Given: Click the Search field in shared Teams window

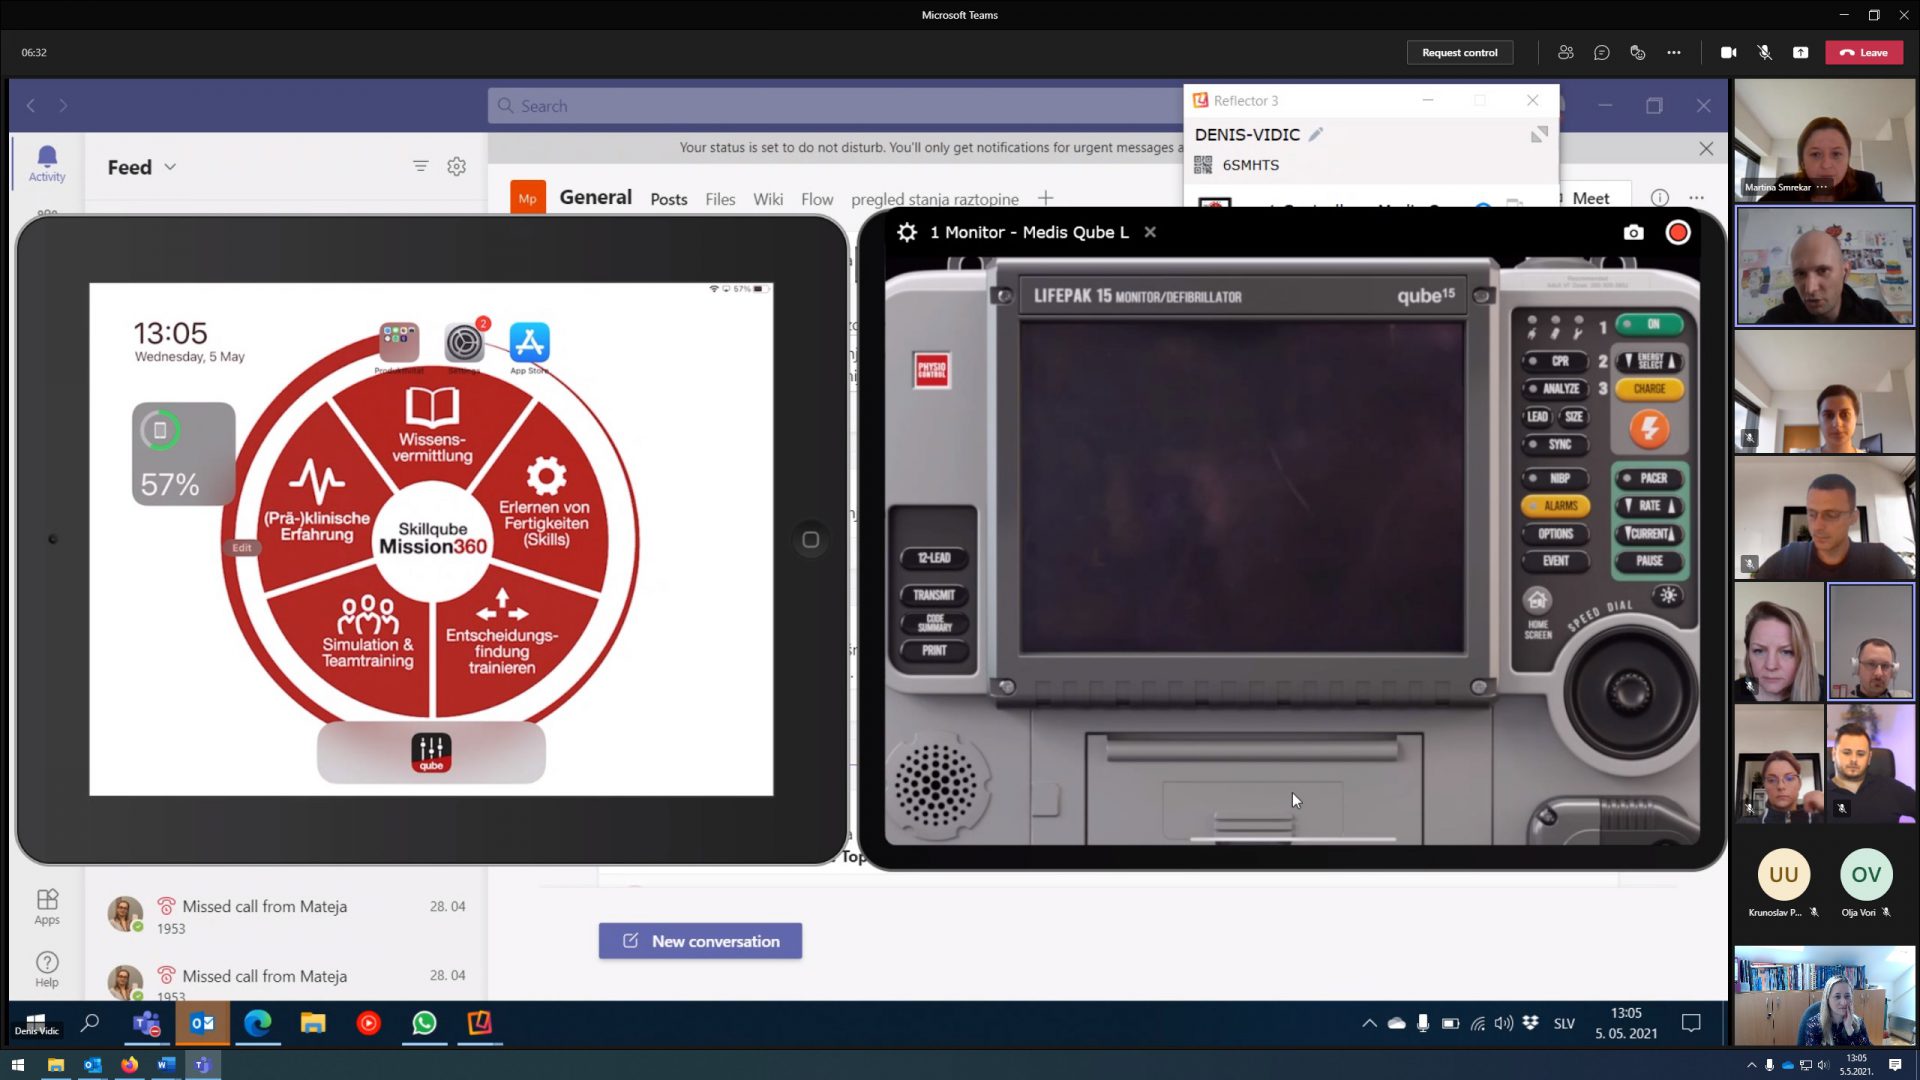Looking at the screenshot, I should 835,106.
